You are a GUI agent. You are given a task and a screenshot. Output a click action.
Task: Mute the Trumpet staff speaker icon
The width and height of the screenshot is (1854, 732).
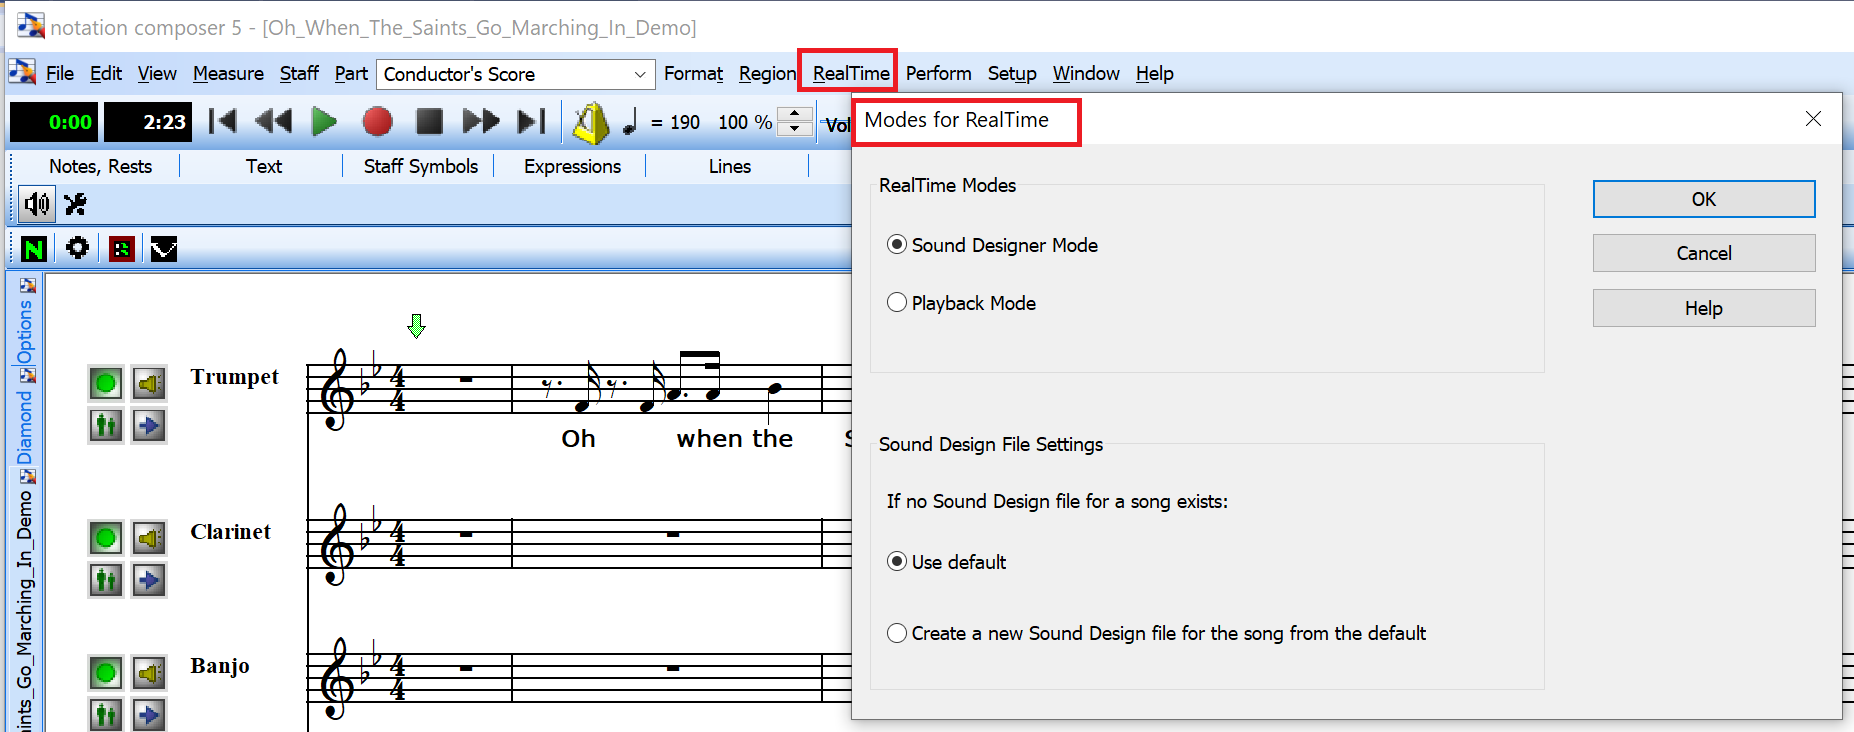pyautogui.click(x=149, y=383)
